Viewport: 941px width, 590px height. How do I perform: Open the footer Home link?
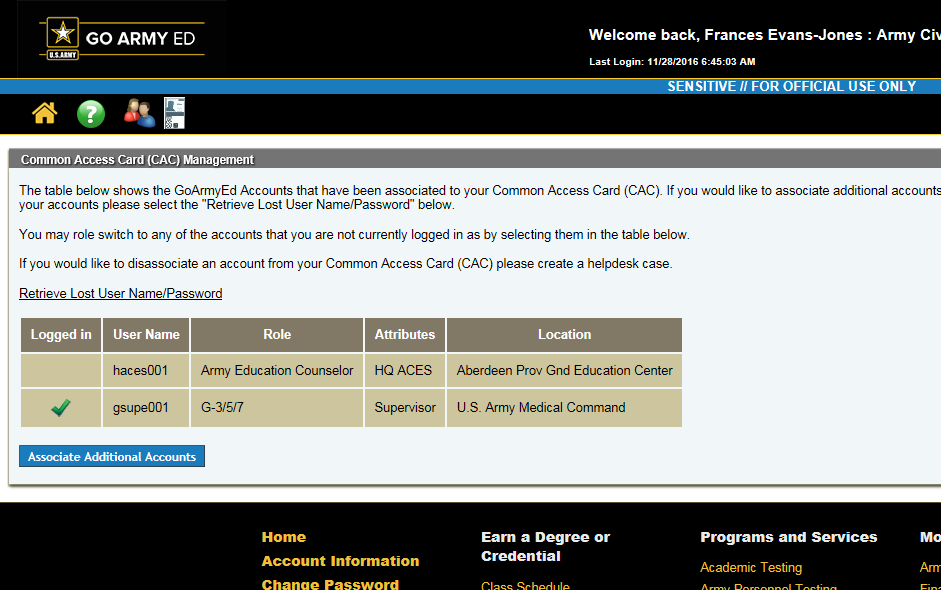click(284, 537)
